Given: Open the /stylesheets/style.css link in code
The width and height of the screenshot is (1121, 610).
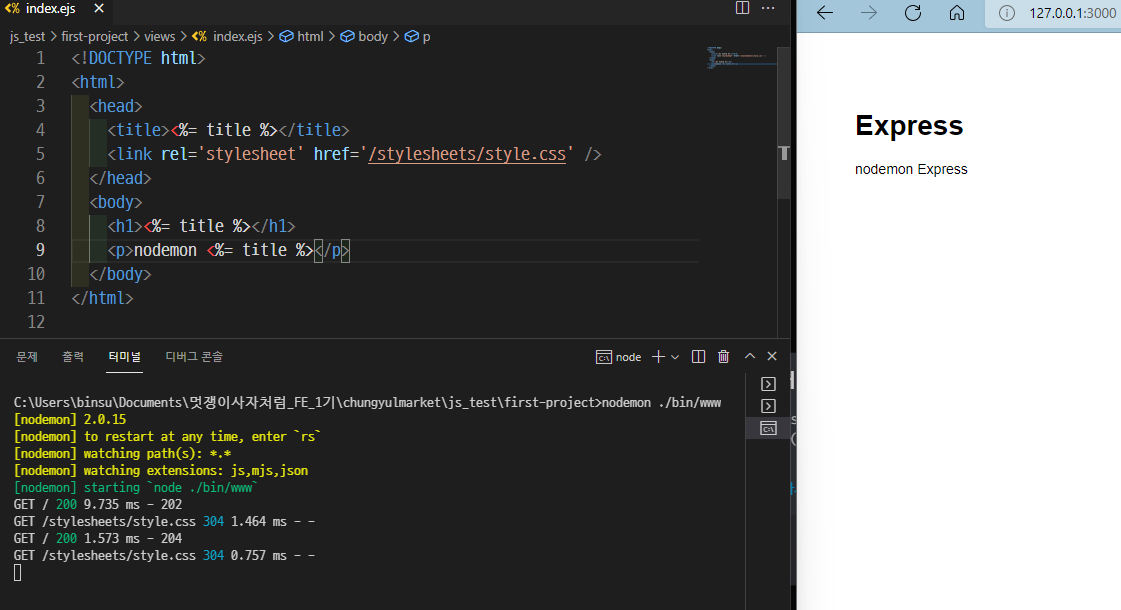Looking at the screenshot, I should 467,154.
